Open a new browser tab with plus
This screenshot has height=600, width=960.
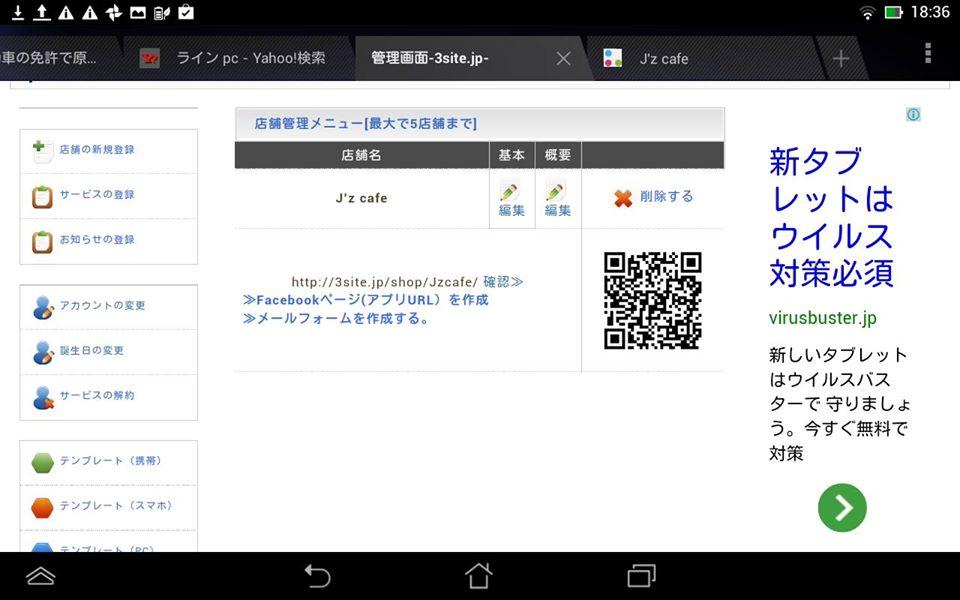pyautogui.click(x=841, y=59)
